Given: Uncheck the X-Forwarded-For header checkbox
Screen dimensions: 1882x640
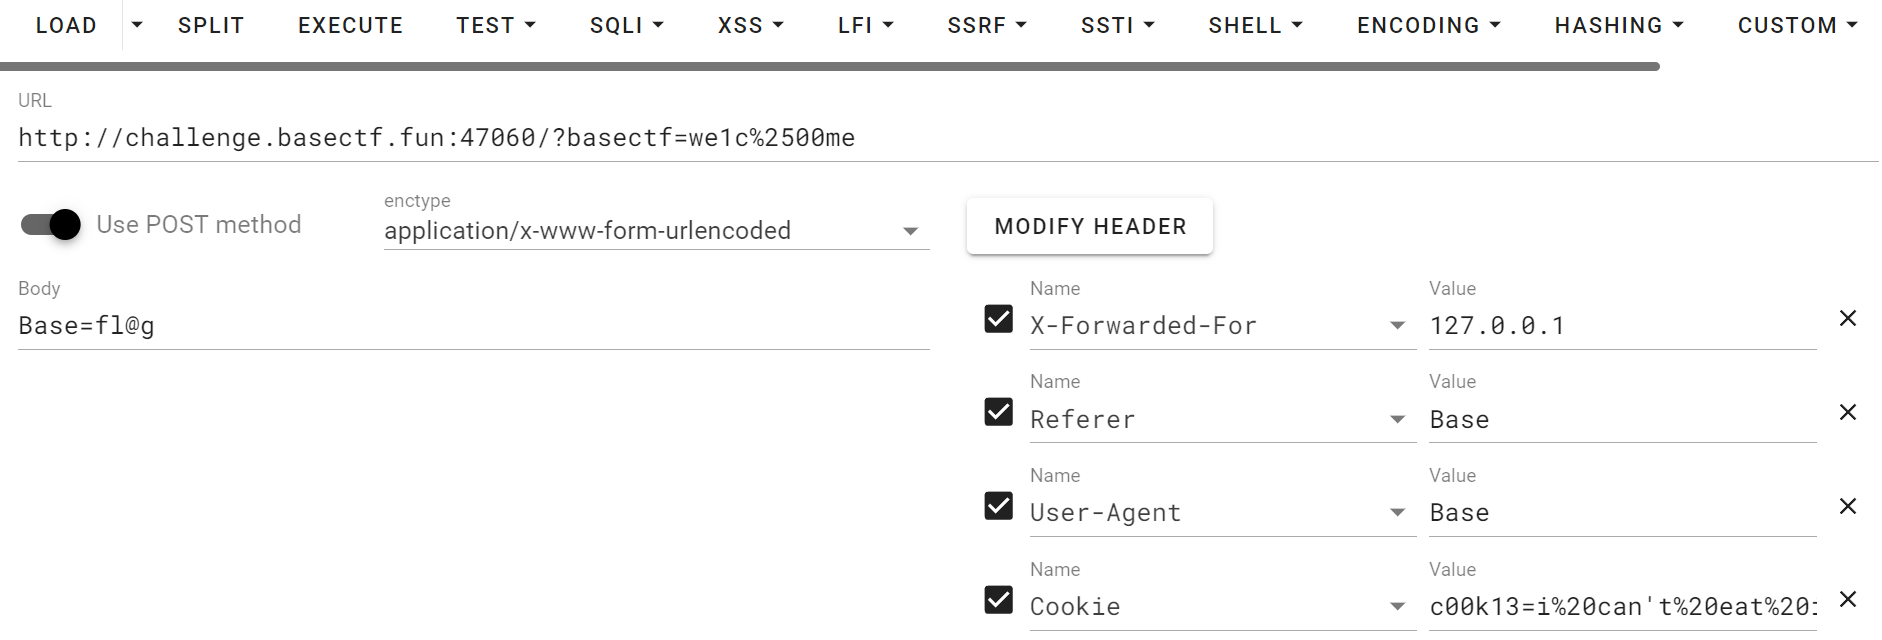Looking at the screenshot, I should (x=998, y=318).
